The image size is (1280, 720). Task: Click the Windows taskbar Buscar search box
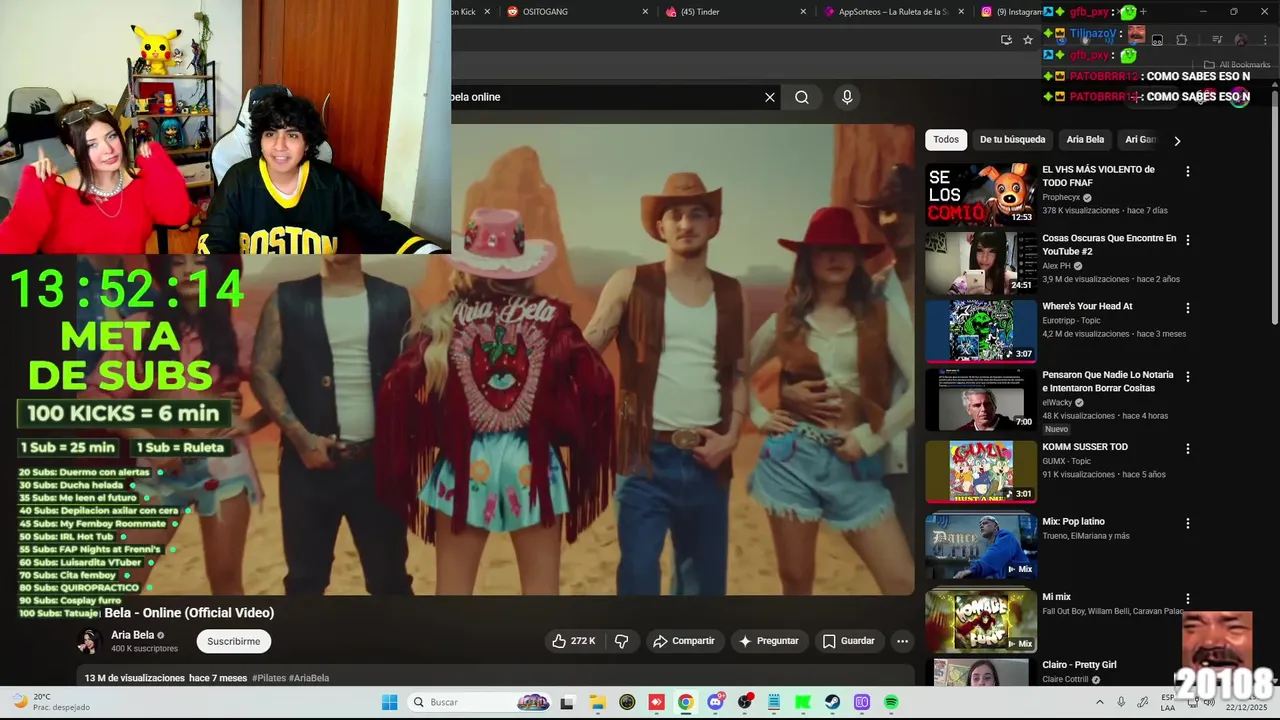[x=480, y=702]
